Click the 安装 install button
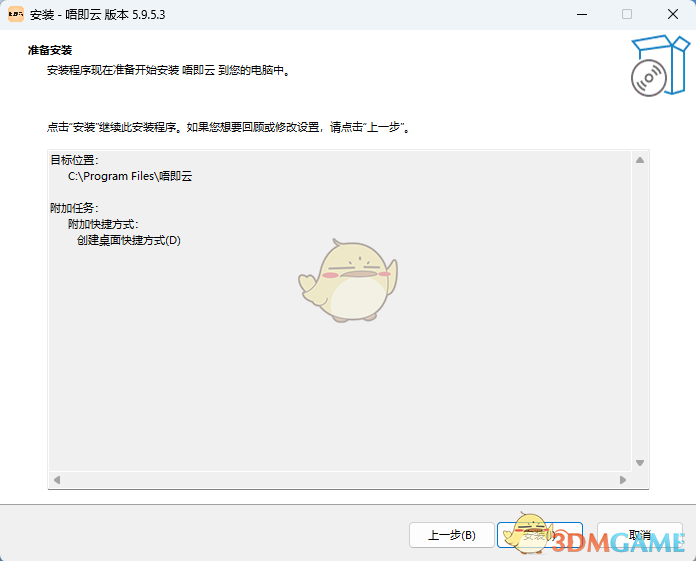 click(540, 535)
